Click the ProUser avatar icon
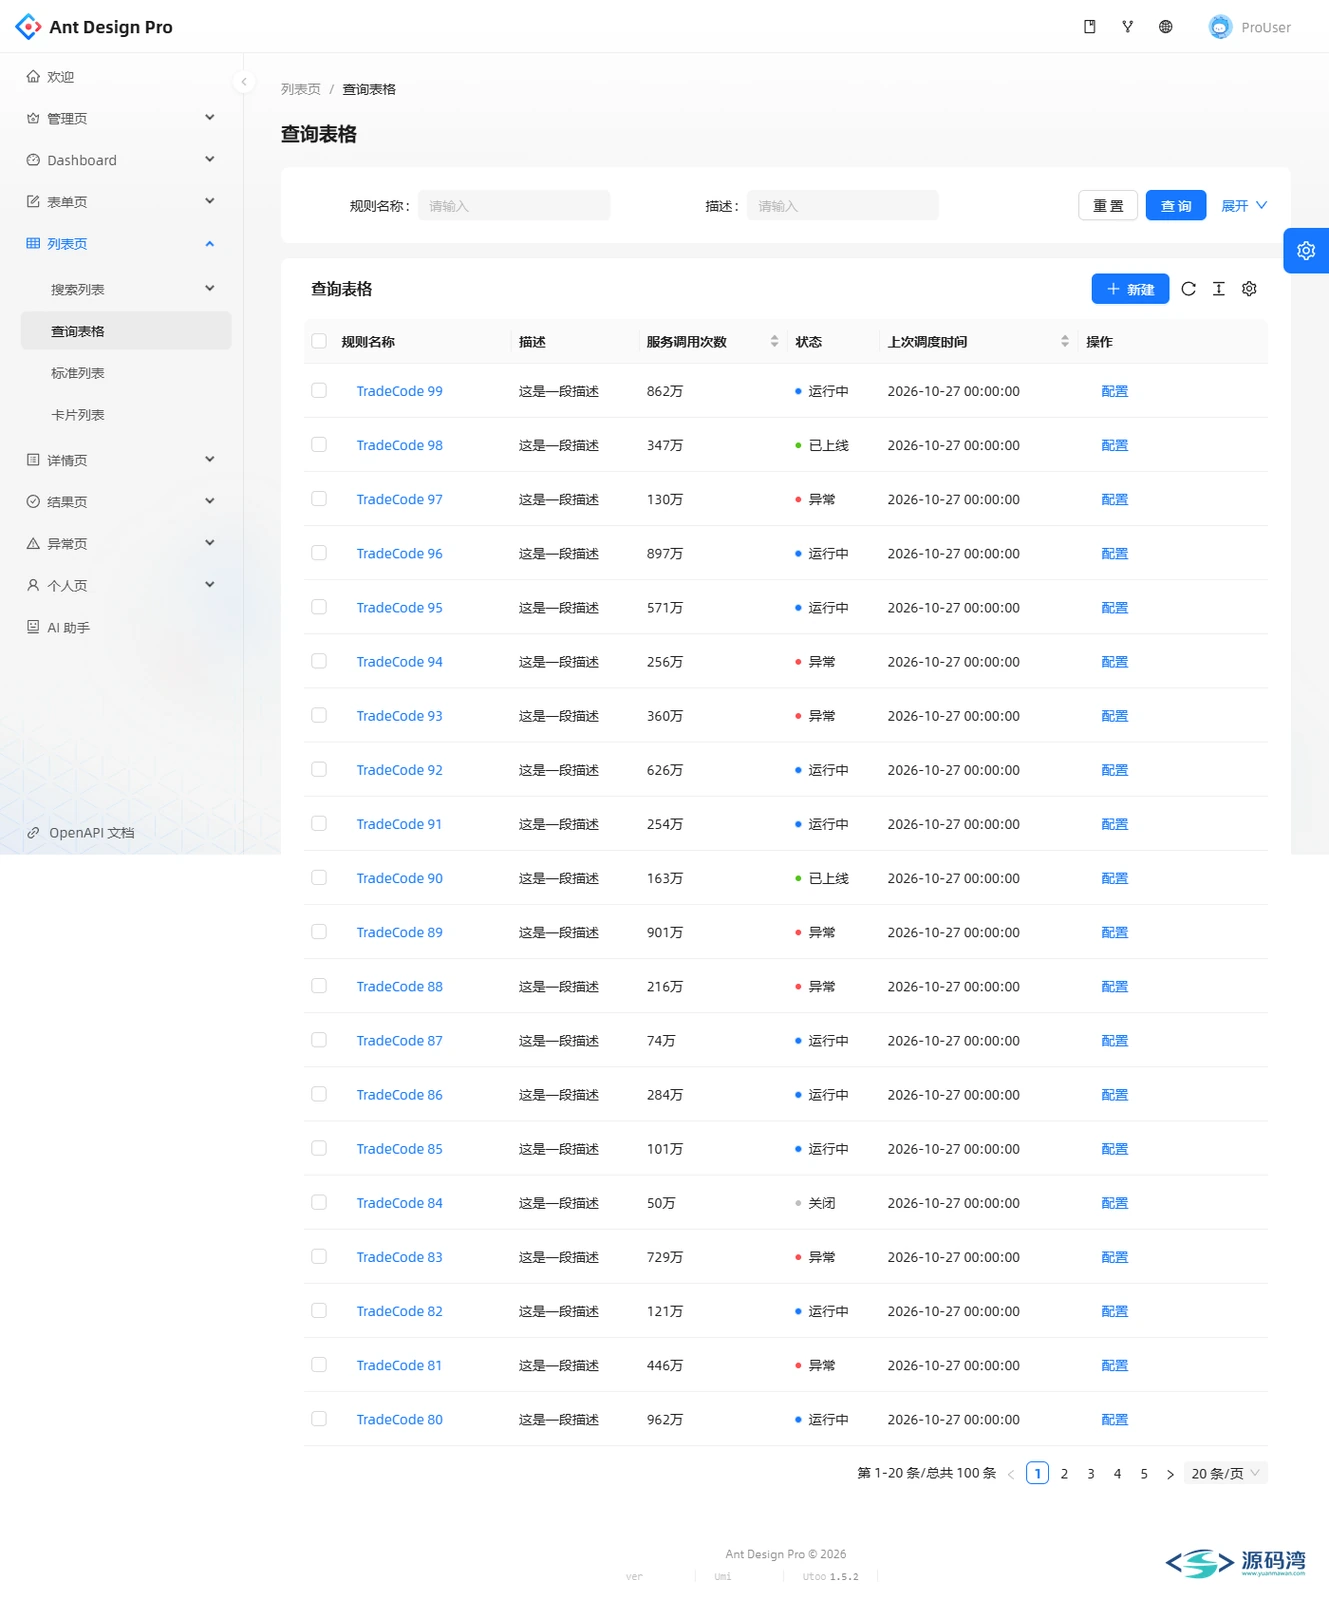Image resolution: width=1329 pixels, height=1600 pixels. 1220,27
